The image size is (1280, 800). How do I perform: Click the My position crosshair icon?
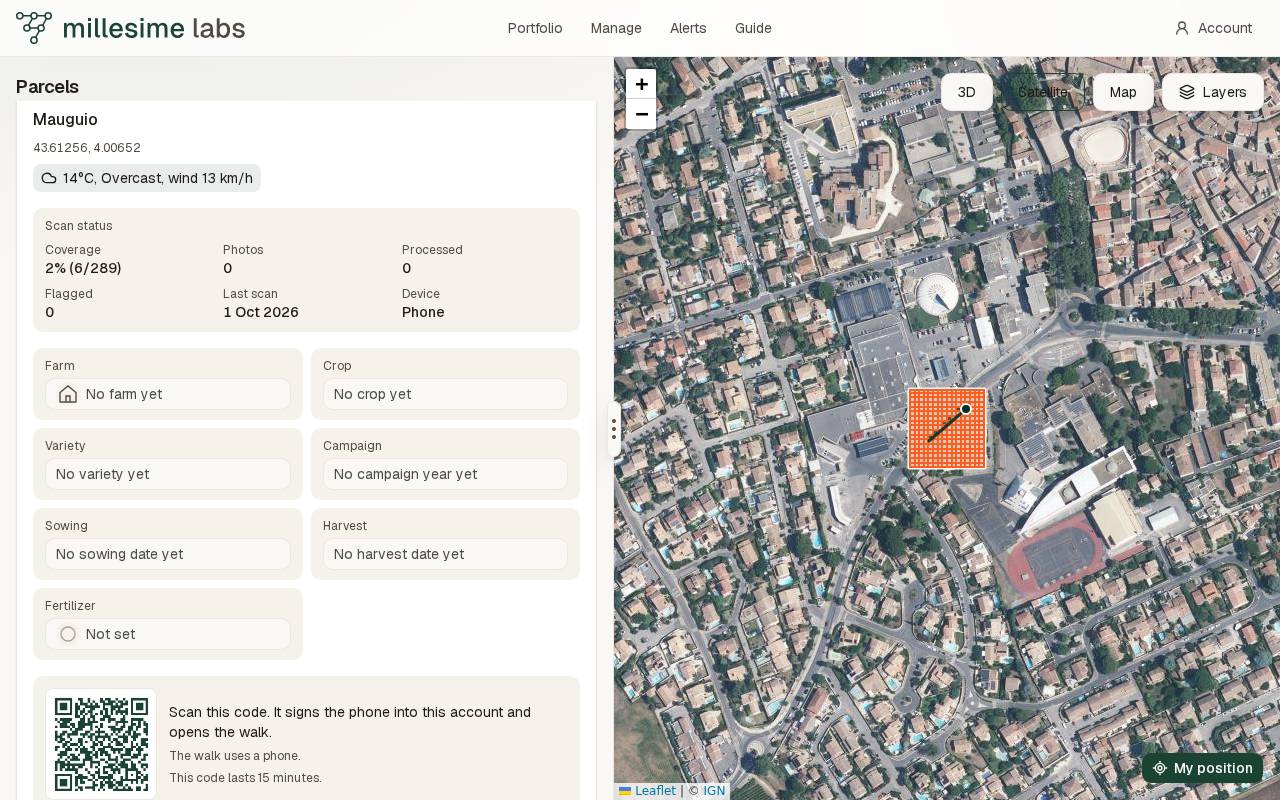tap(1160, 768)
